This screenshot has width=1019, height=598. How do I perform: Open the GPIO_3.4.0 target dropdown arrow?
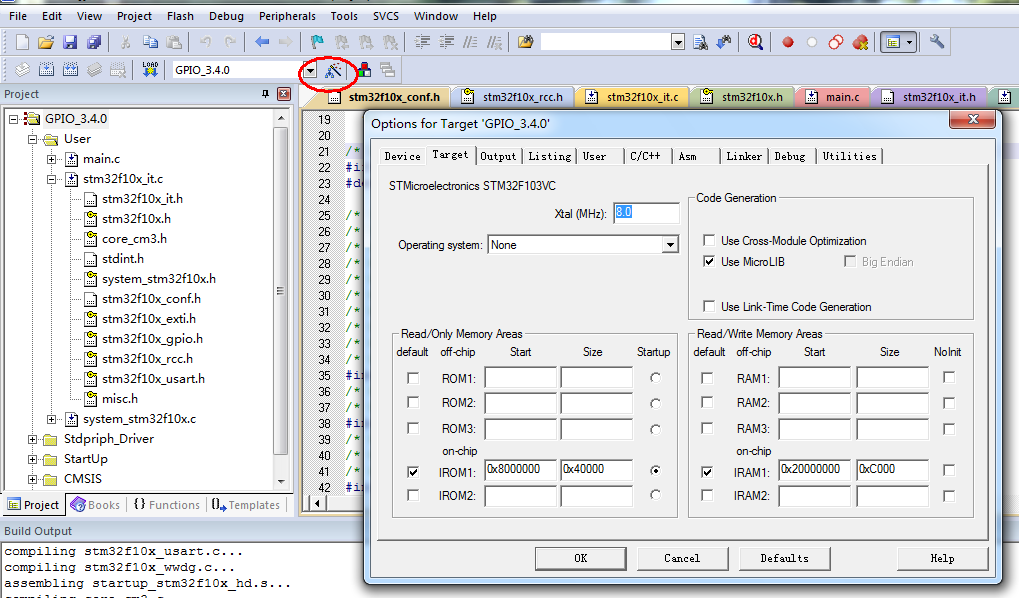(310, 70)
